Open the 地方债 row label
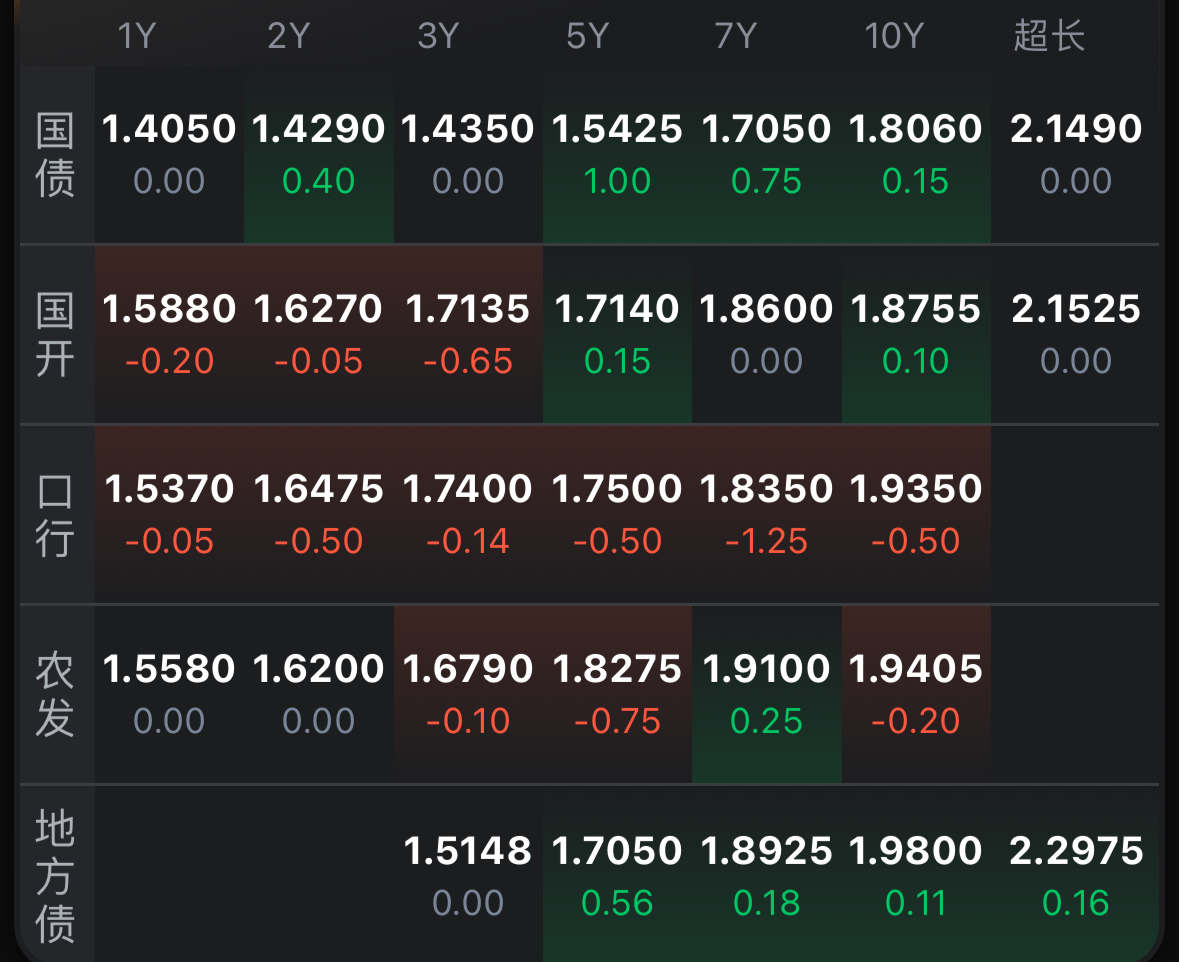 (x=56, y=877)
